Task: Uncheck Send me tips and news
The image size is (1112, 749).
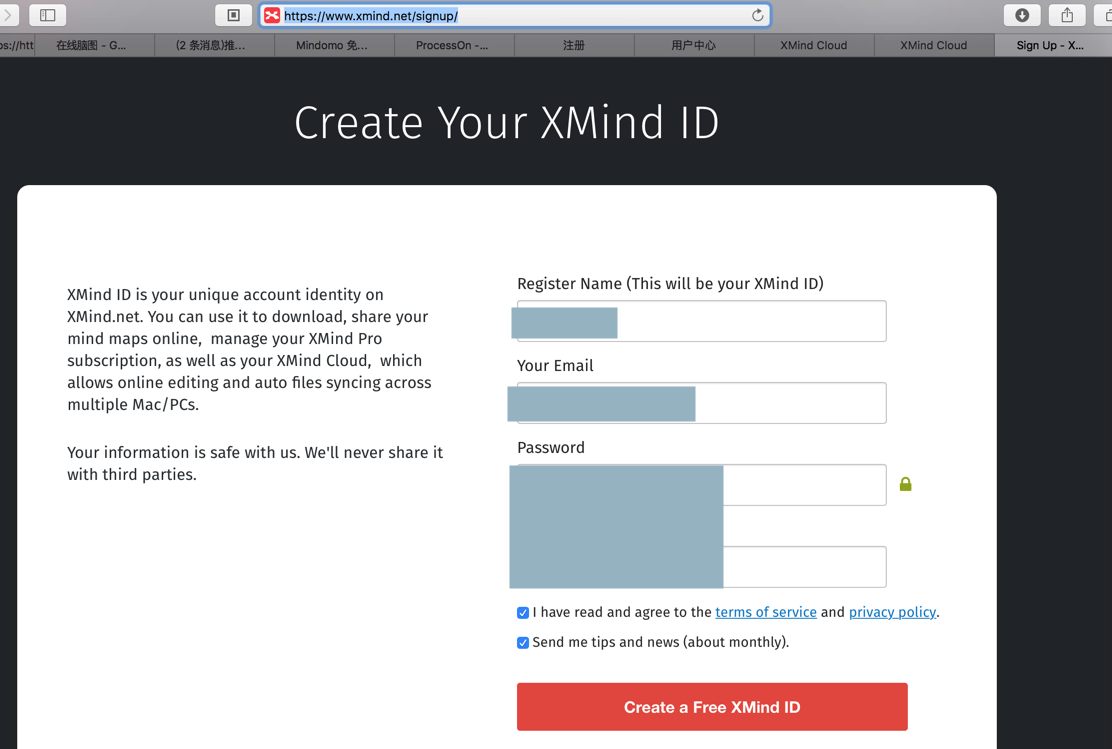Action: point(523,643)
